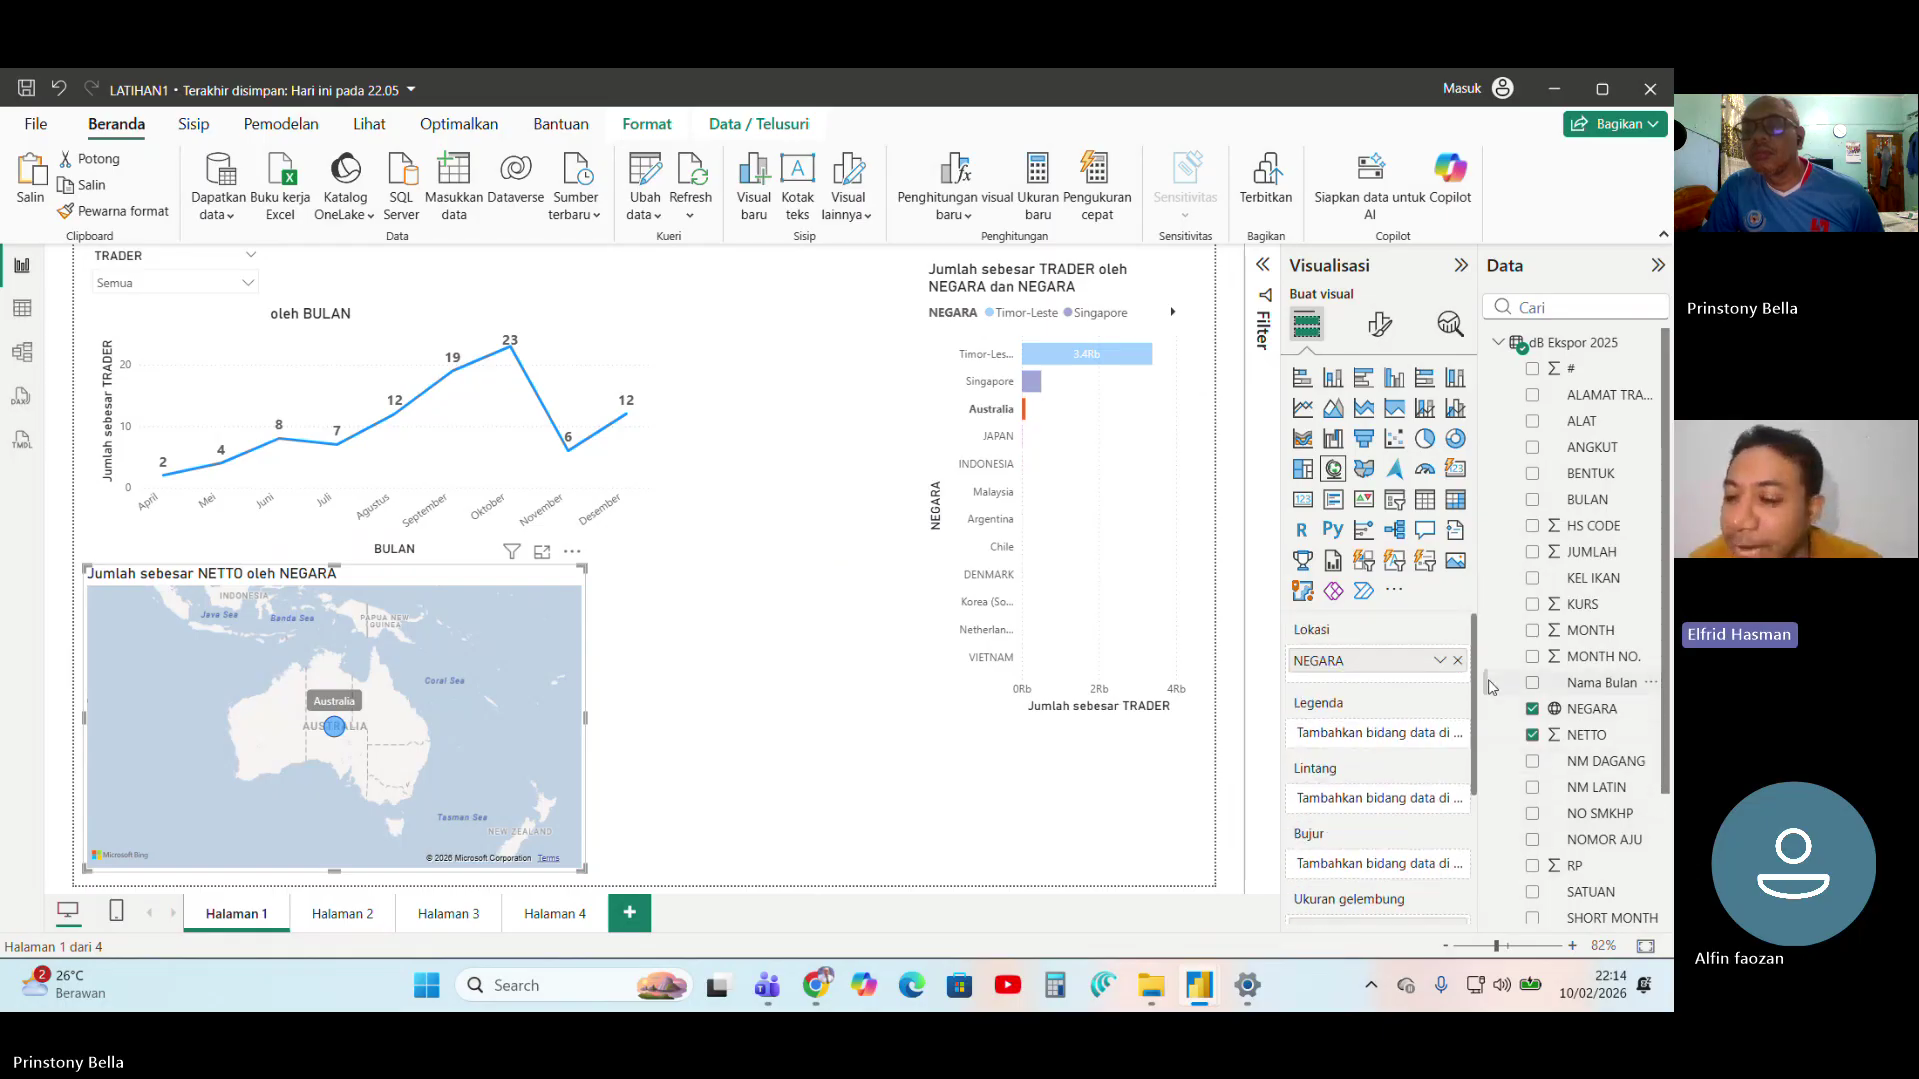Collapse the dB Ekspor 2025 table

click(1497, 341)
